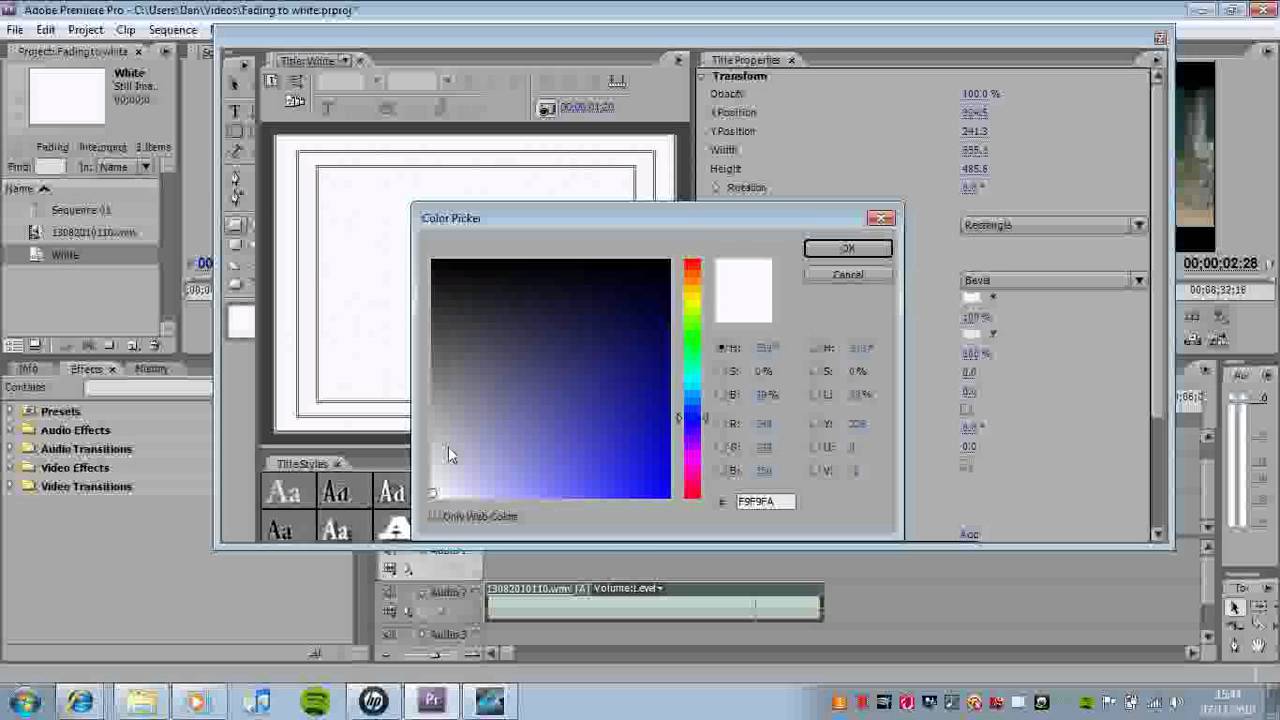The image size is (1280, 720).
Task: Click the Selection arrow in Tools panel
Action: point(1234,608)
